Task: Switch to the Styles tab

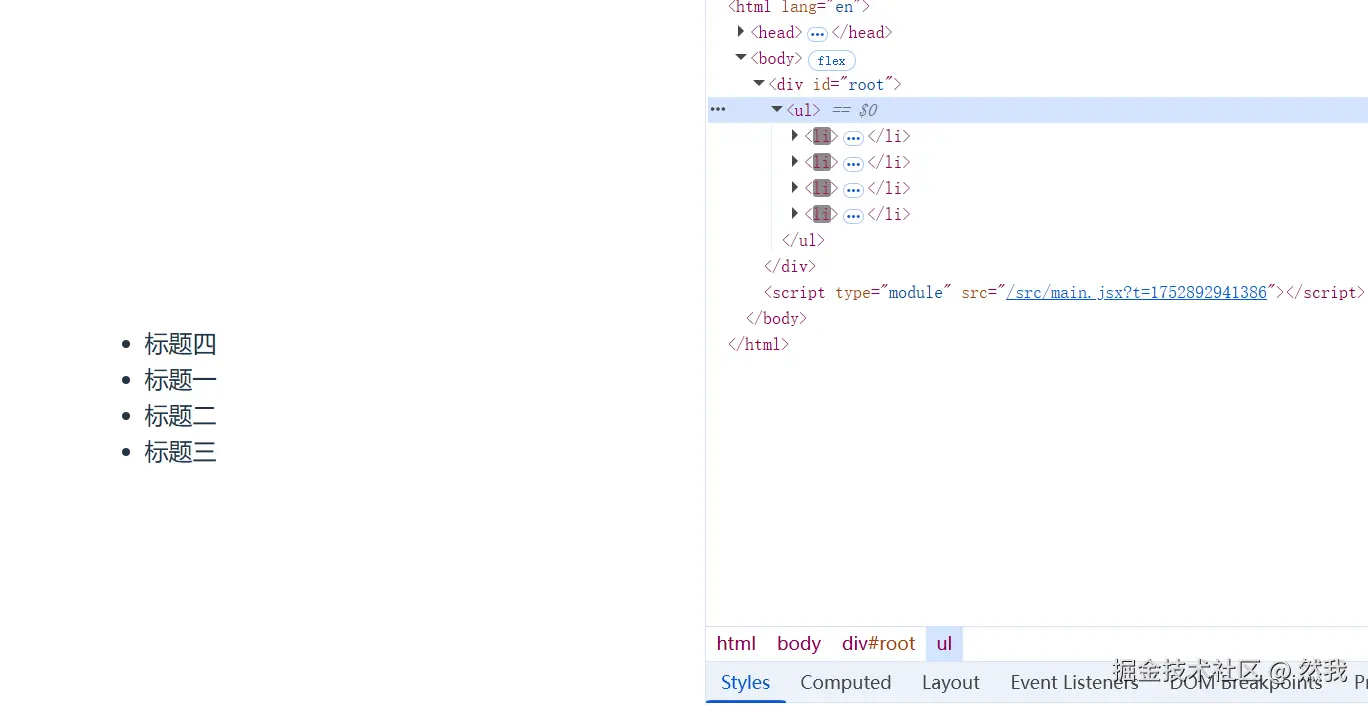Action: tap(746, 682)
